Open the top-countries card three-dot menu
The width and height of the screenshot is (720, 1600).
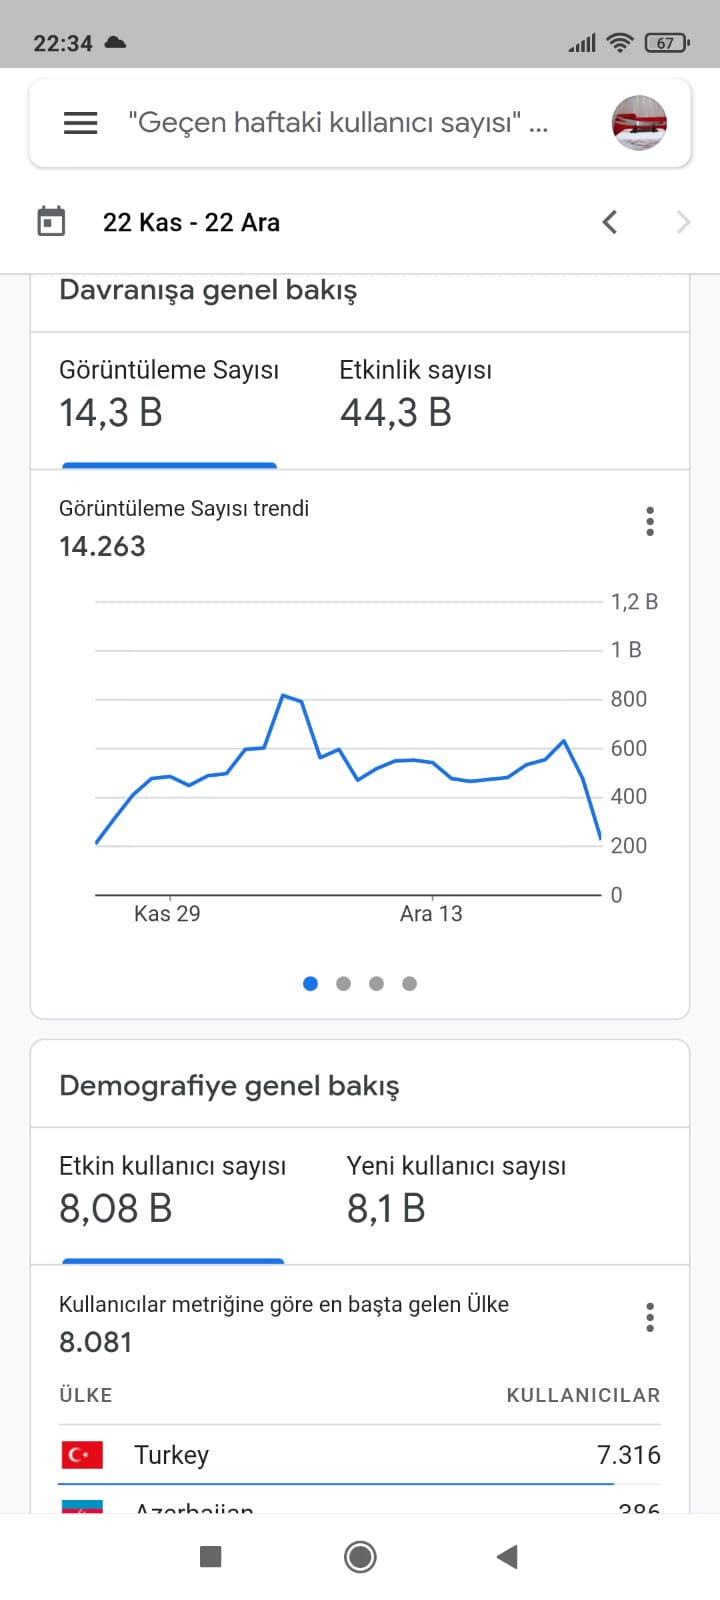650,1317
